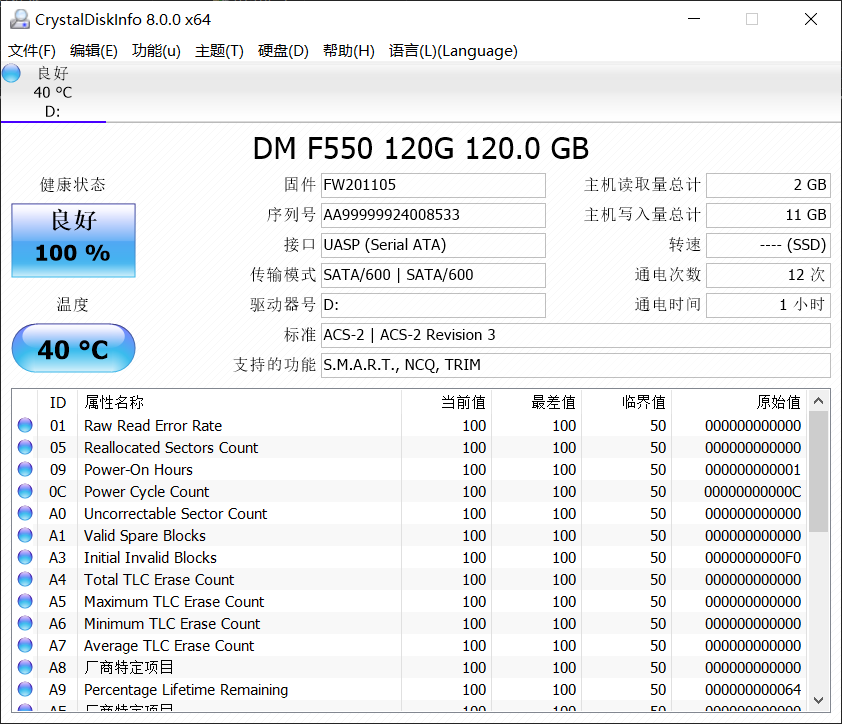
Task: Click the status orb for Uncorrectable Sector Count
Action: coord(25,513)
